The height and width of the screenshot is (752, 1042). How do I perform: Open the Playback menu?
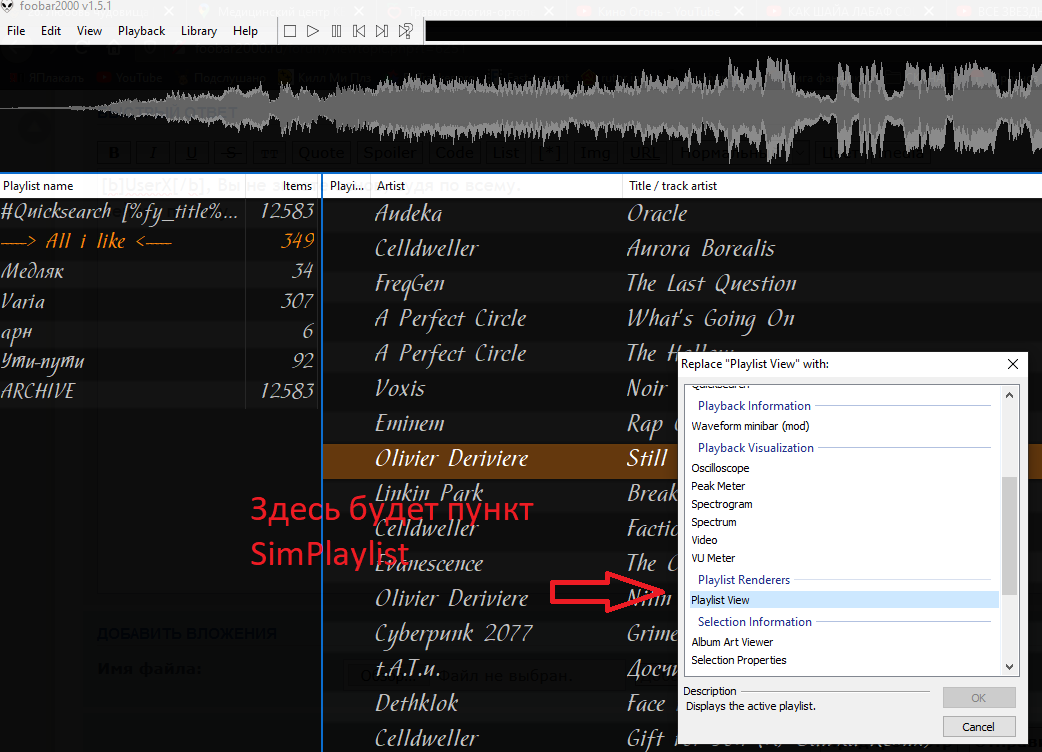[x=141, y=31]
